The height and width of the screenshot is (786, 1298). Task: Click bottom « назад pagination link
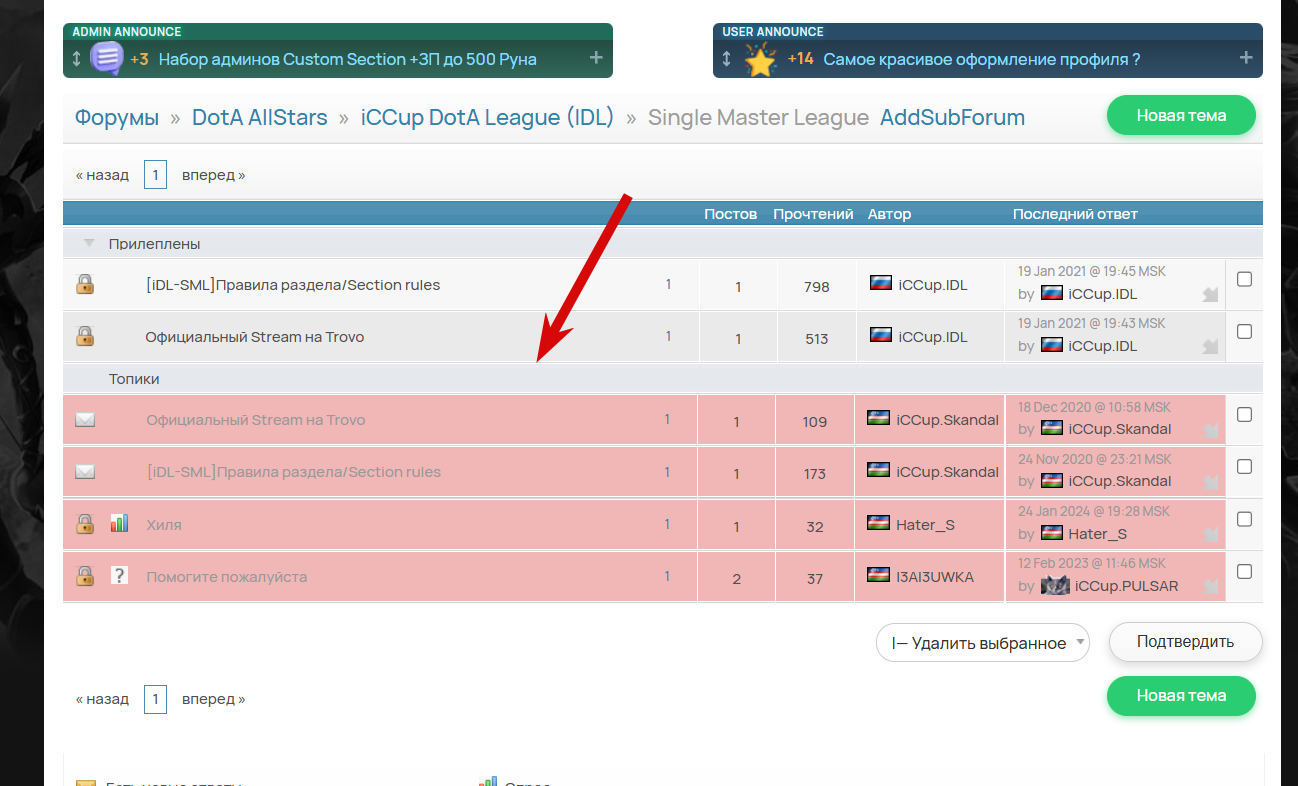tap(102, 699)
